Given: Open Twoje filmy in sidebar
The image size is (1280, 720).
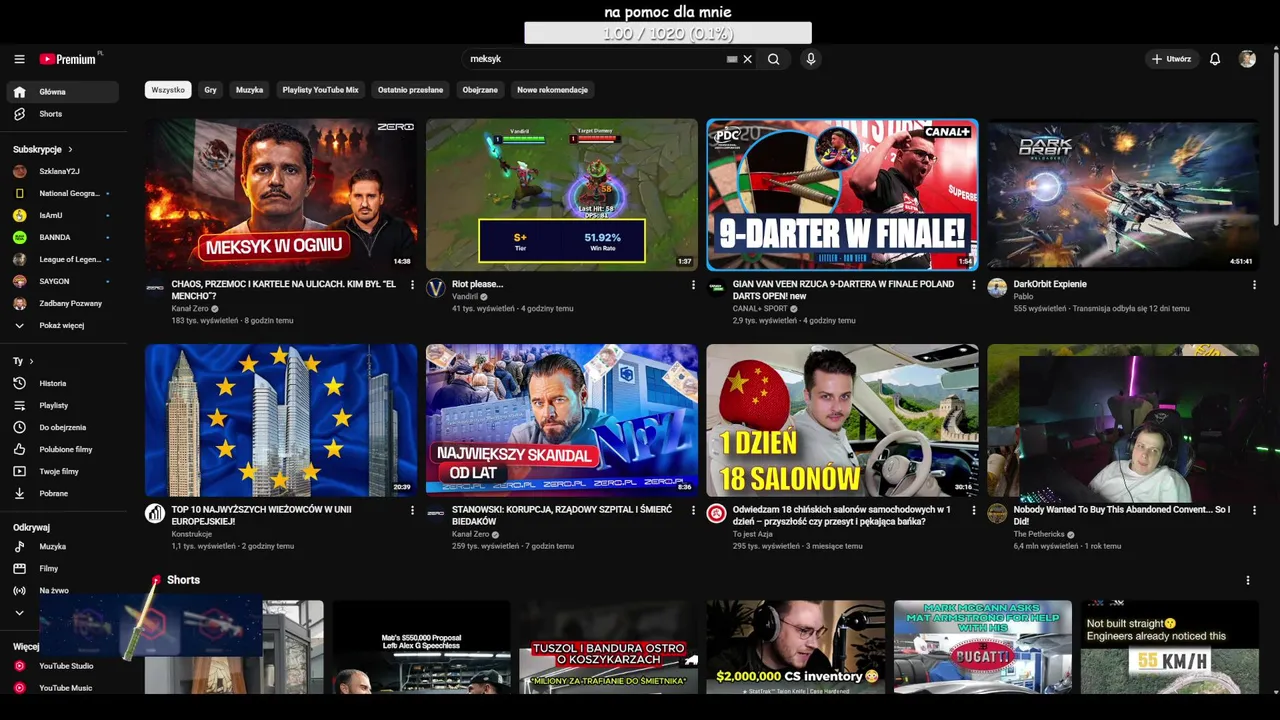Looking at the screenshot, I should click(62, 471).
